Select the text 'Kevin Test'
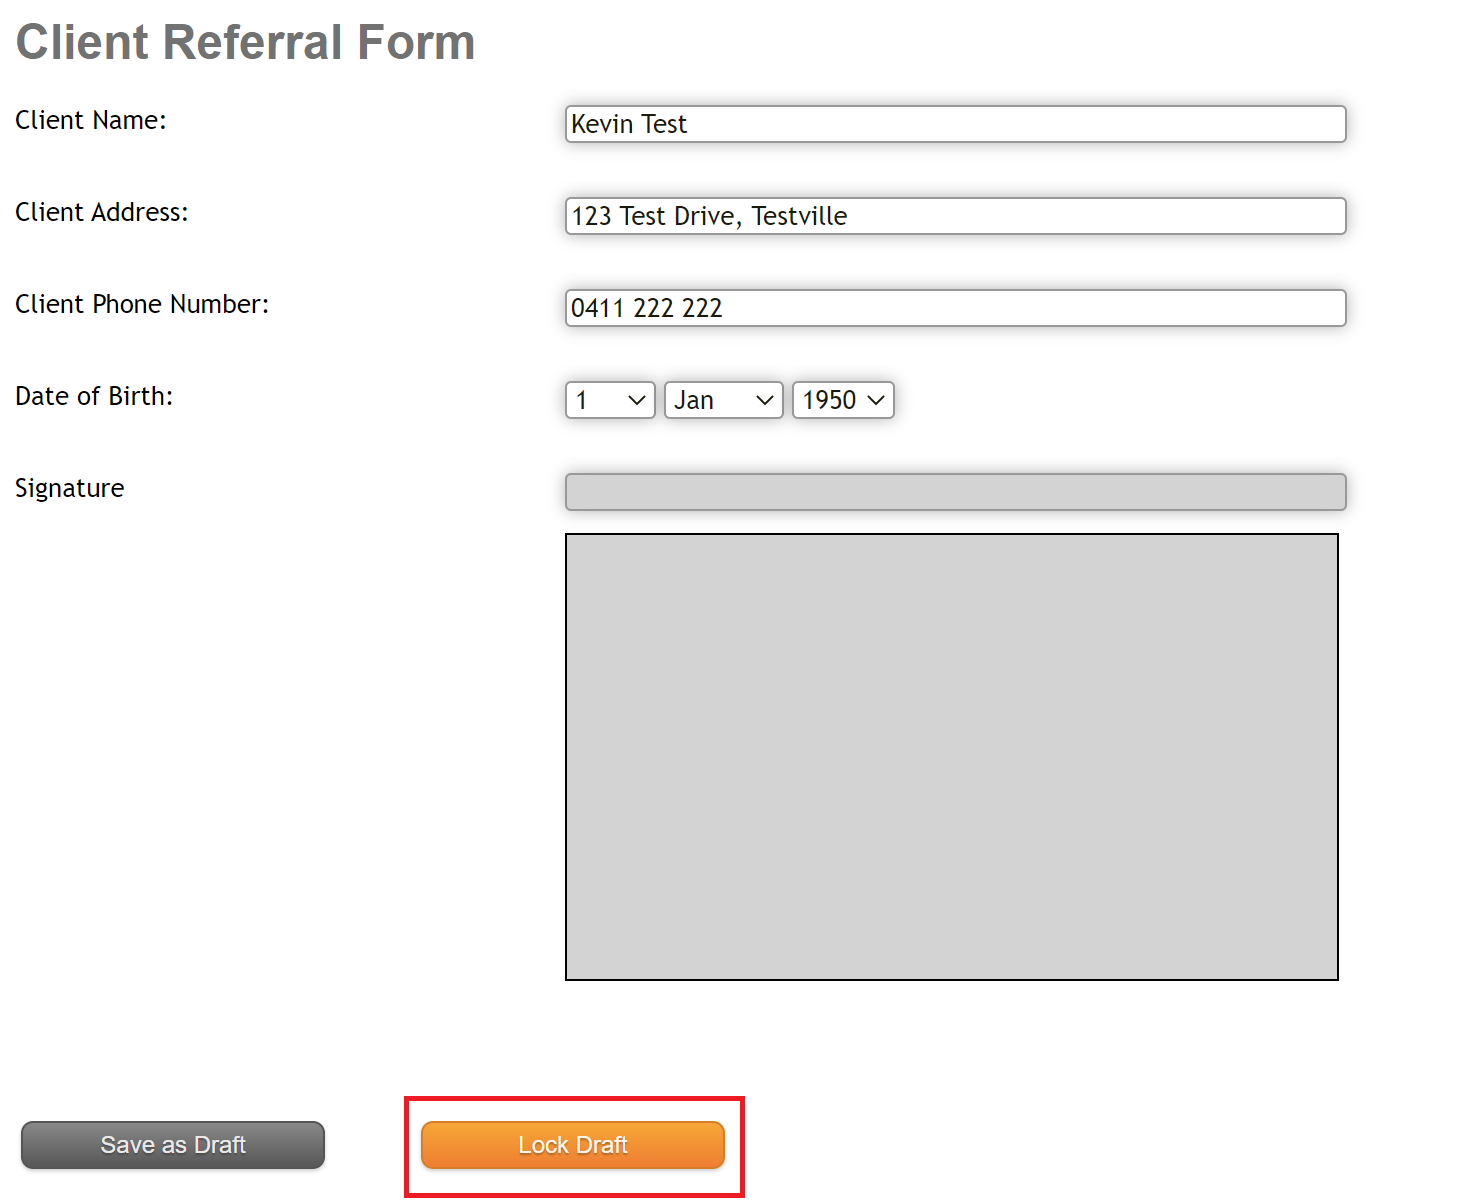 (x=628, y=124)
